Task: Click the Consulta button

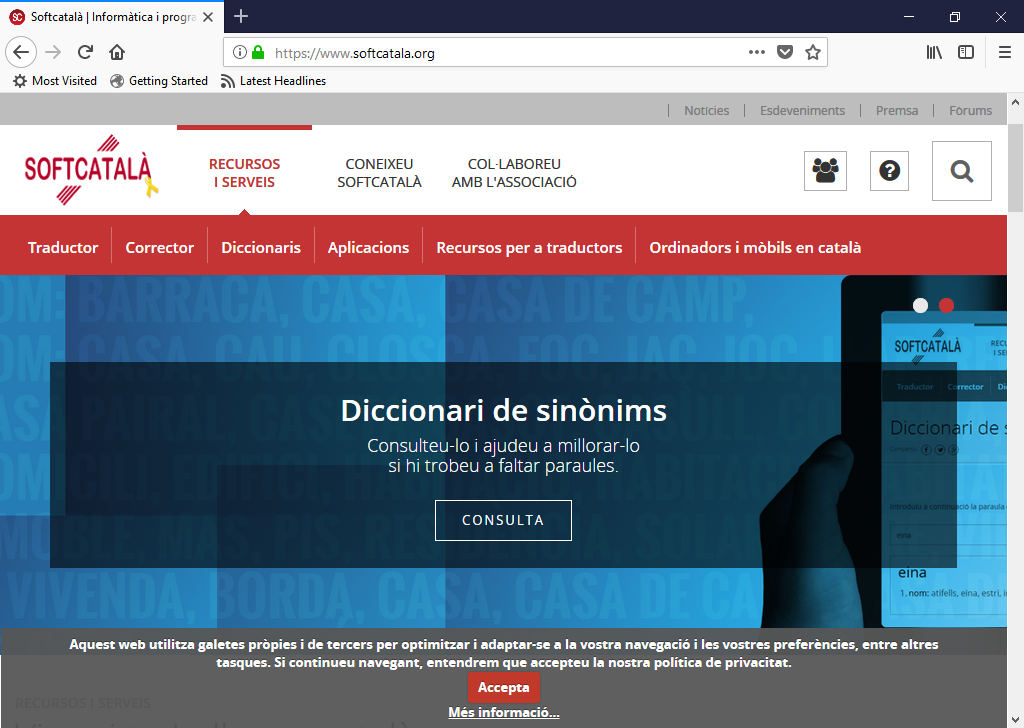Action: point(503,520)
